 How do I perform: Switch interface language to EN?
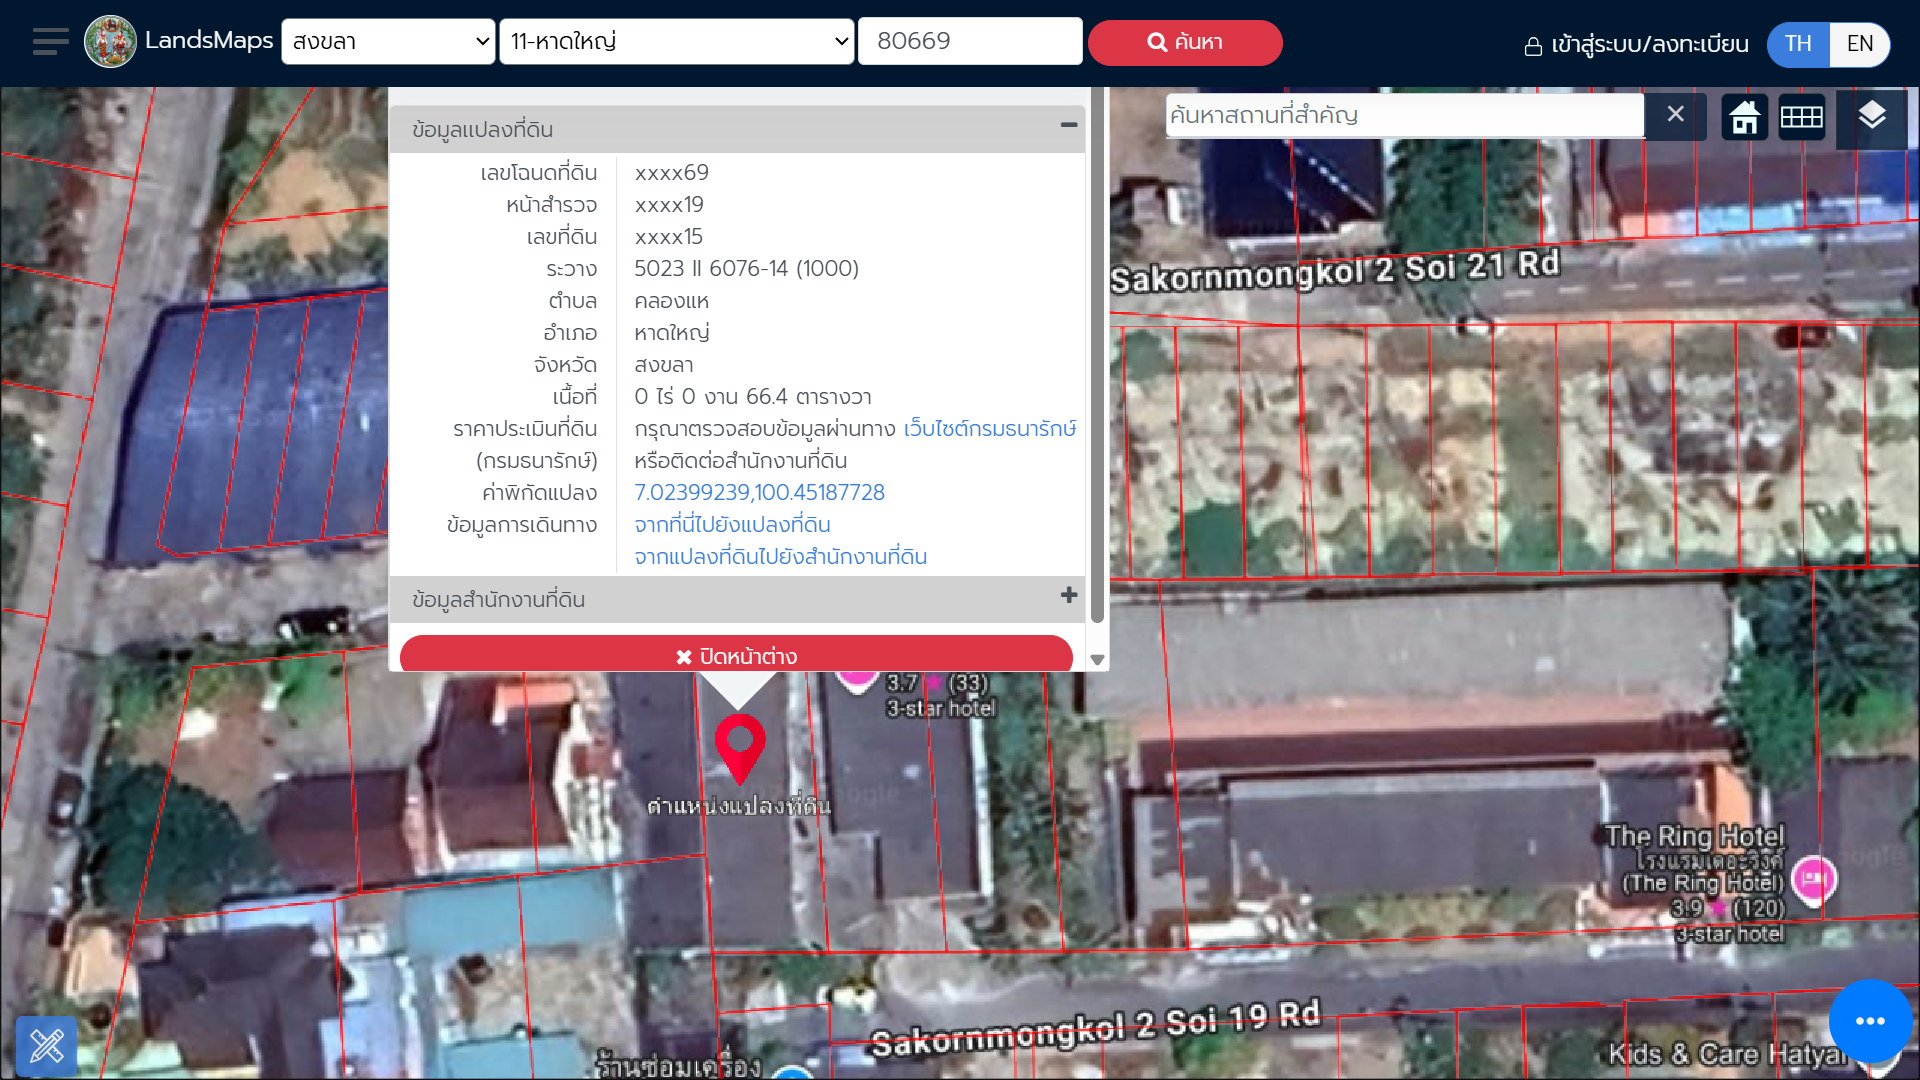tap(1859, 44)
